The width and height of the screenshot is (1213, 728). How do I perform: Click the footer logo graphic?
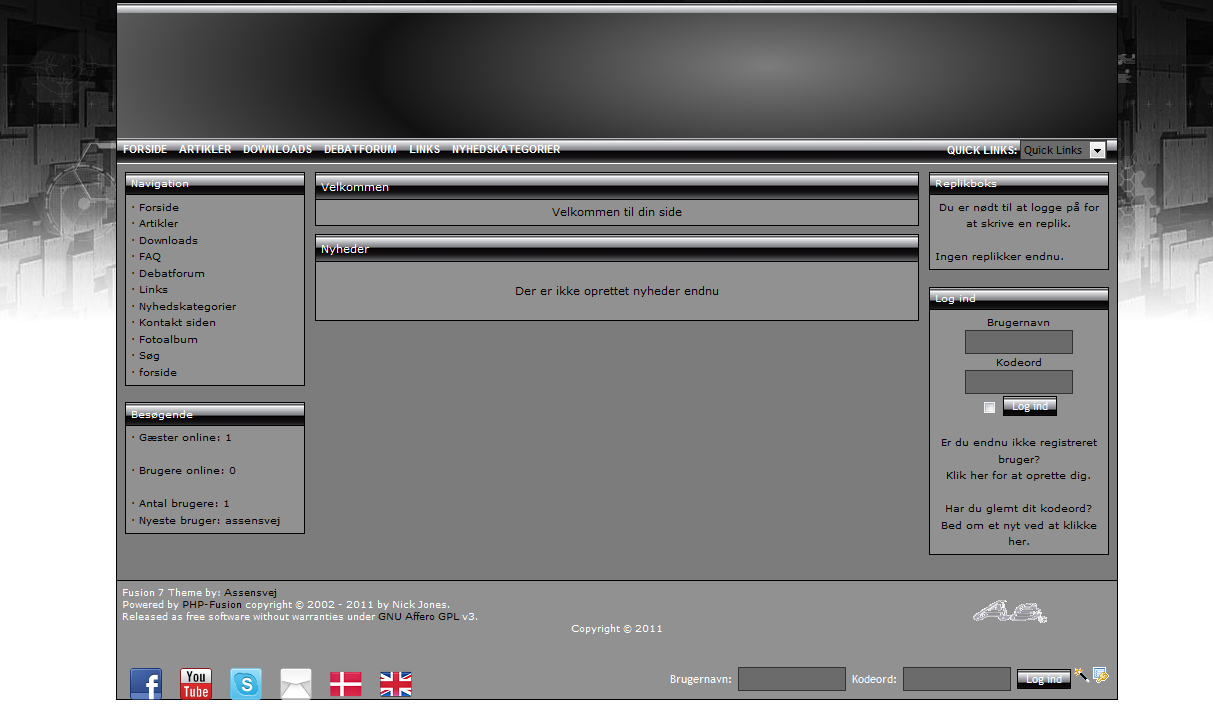click(x=1009, y=611)
